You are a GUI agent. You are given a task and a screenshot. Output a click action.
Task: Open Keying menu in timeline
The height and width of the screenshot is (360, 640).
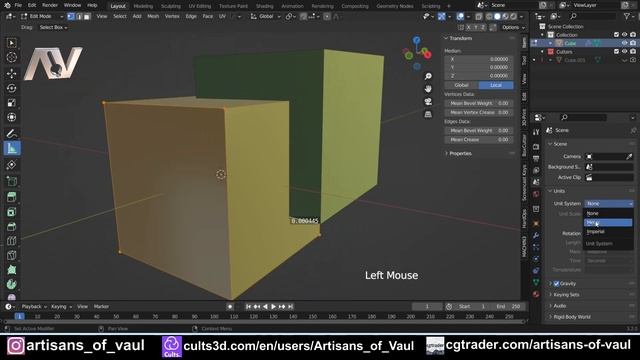61,307
